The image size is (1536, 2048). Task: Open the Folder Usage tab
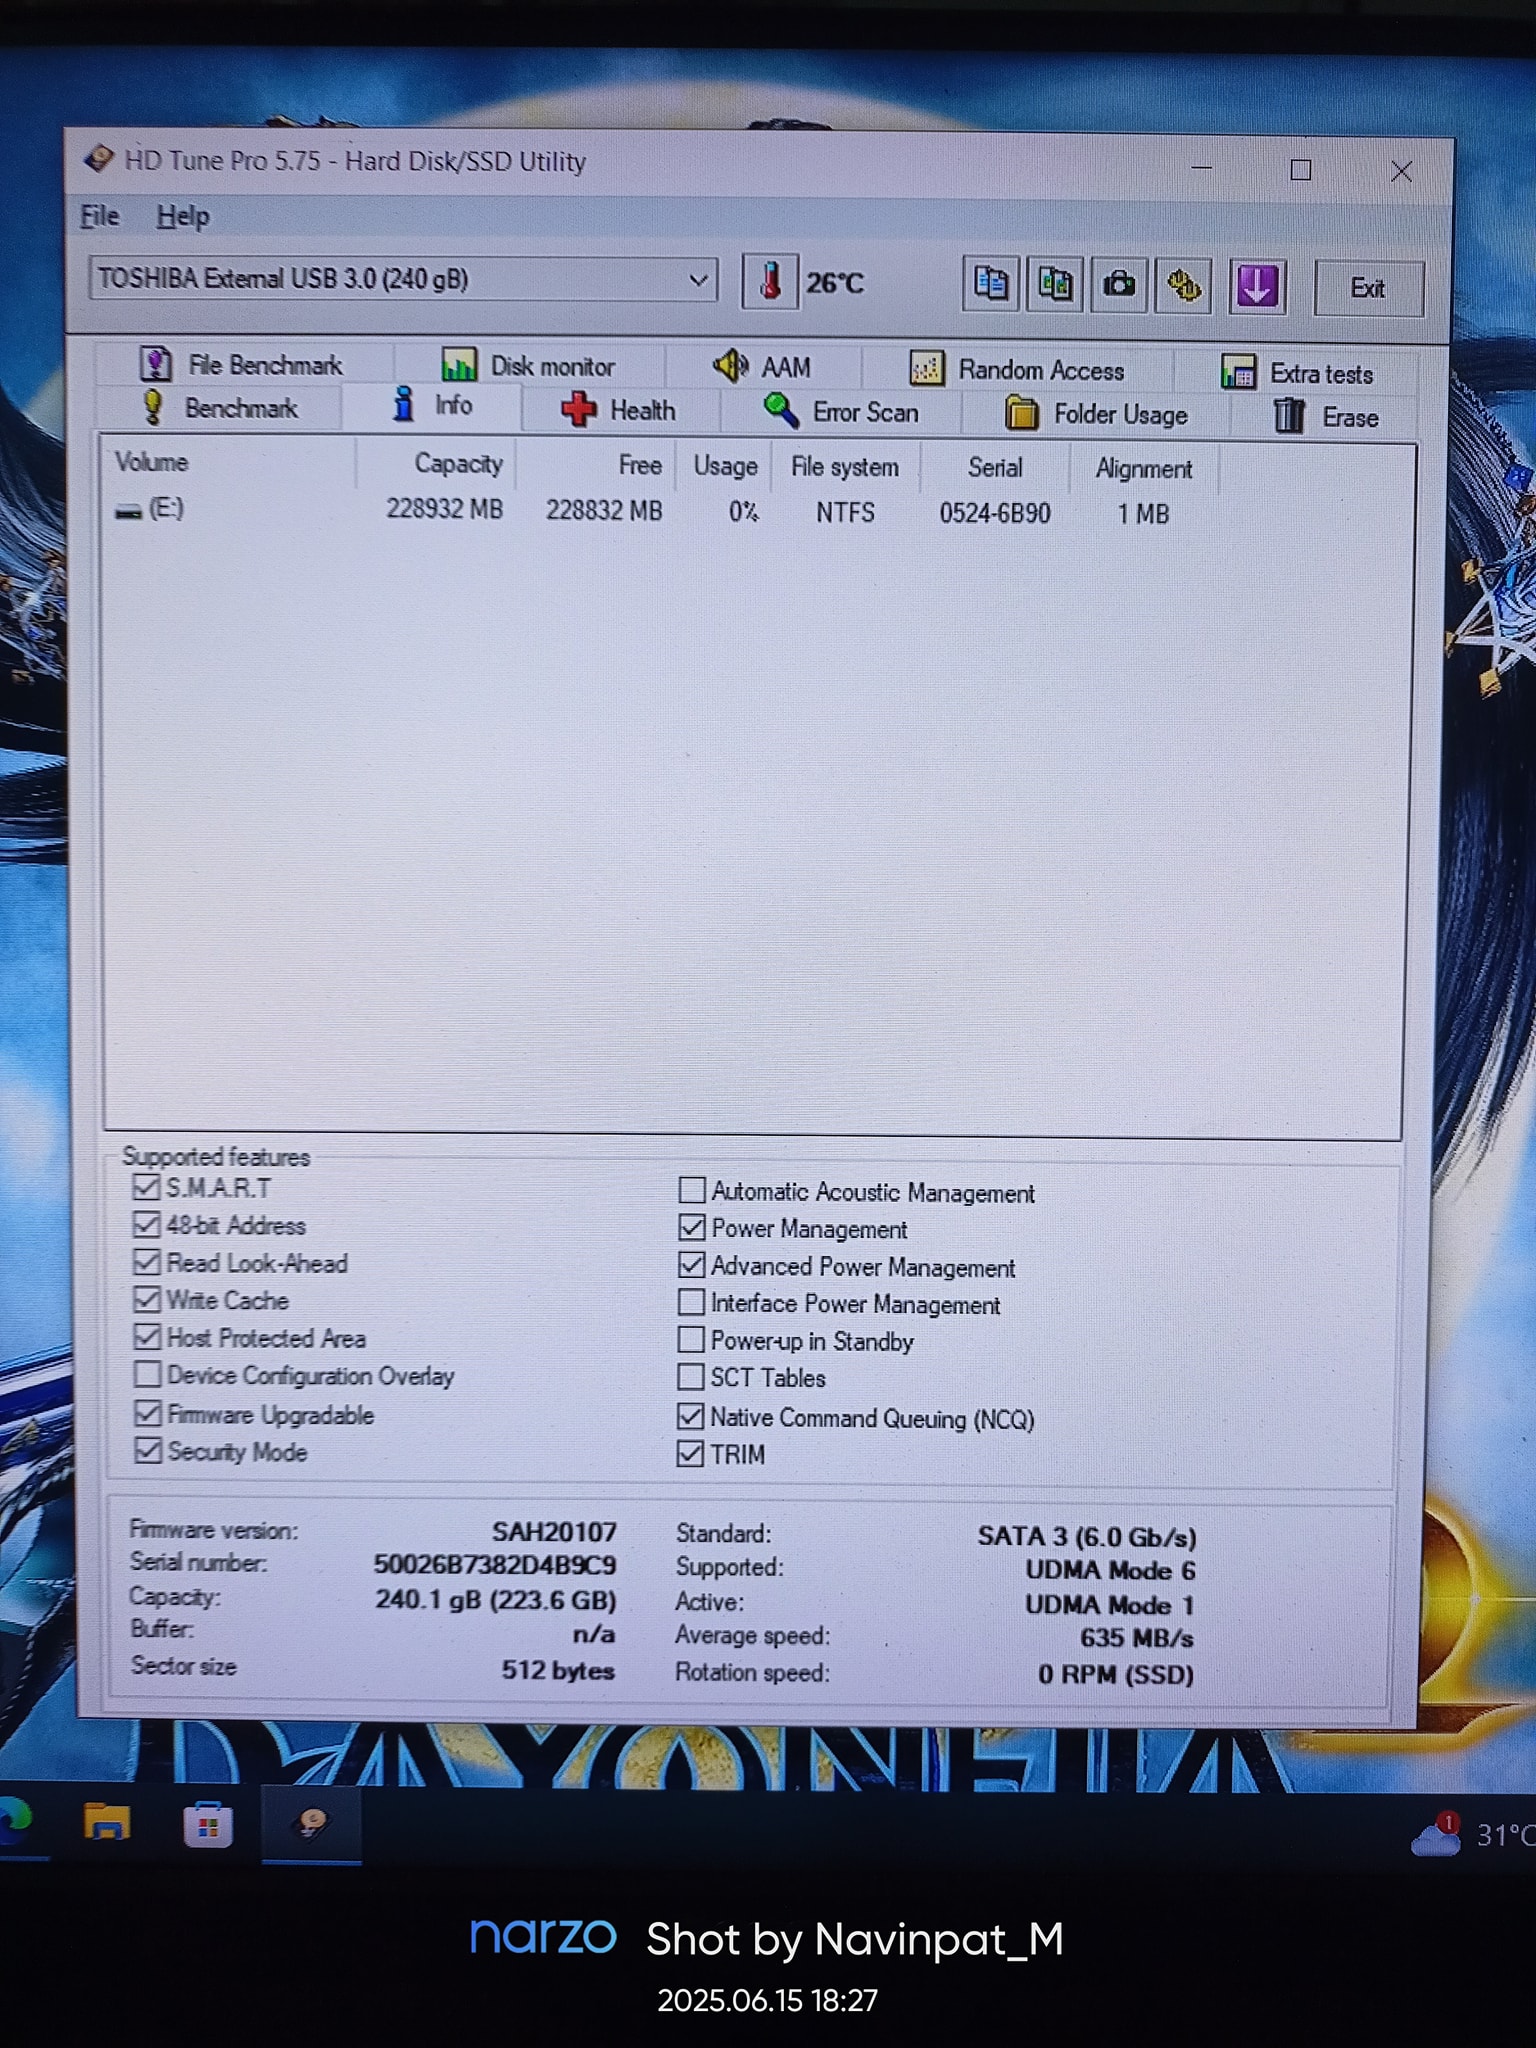pos(1096,414)
